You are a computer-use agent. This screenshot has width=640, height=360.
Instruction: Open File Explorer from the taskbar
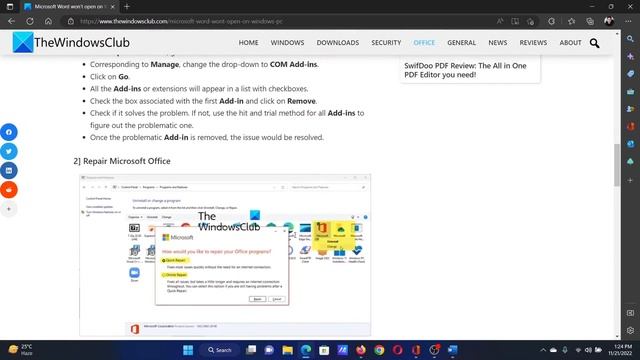pyautogui.click(x=287, y=350)
